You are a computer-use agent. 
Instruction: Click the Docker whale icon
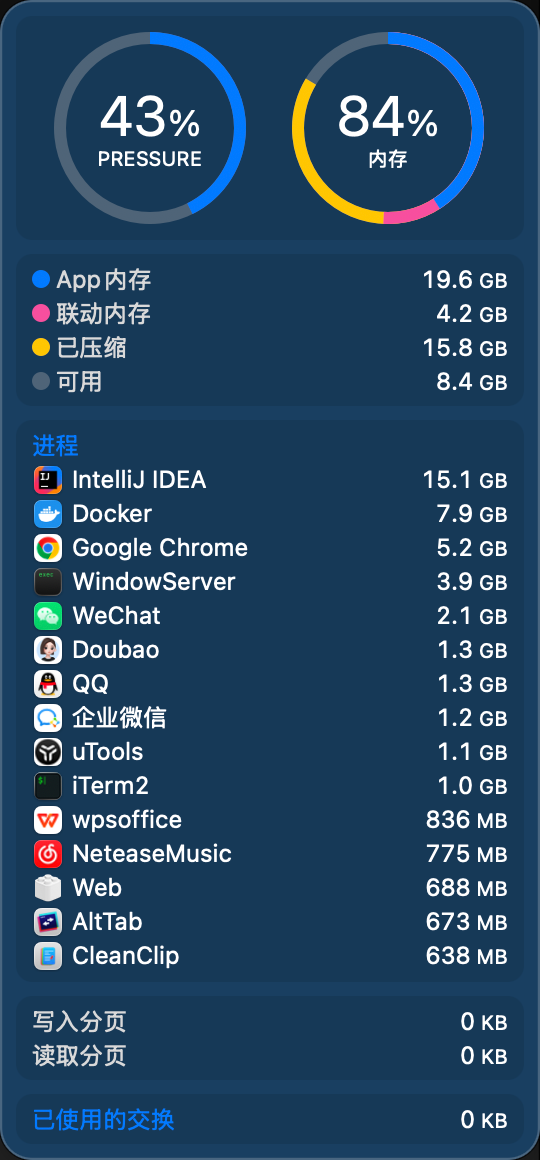pyautogui.click(x=48, y=514)
